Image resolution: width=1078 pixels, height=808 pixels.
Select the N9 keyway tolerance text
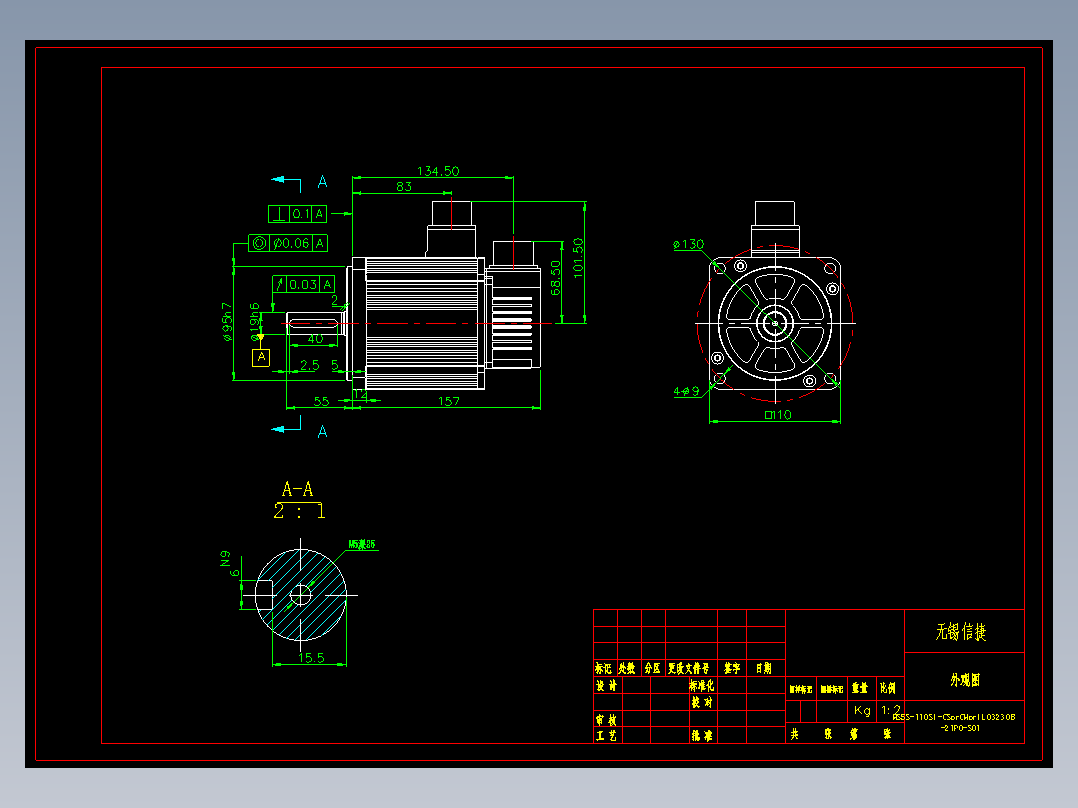(226, 559)
